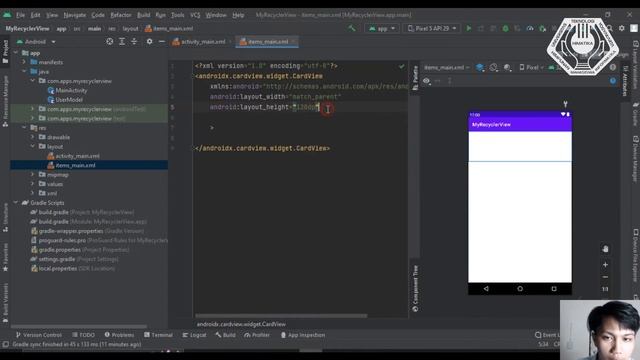Expand the manifests folder
This screenshot has height=360, width=640.
coord(24,62)
